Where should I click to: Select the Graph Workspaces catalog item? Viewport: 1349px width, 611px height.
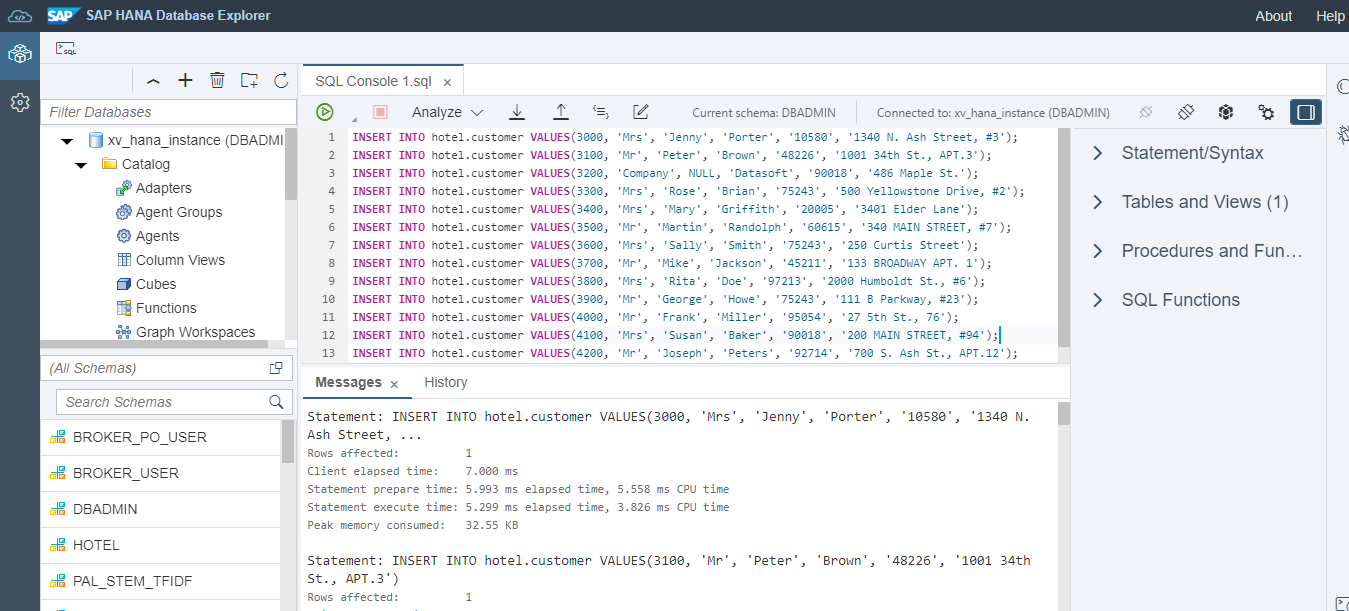pos(195,332)
